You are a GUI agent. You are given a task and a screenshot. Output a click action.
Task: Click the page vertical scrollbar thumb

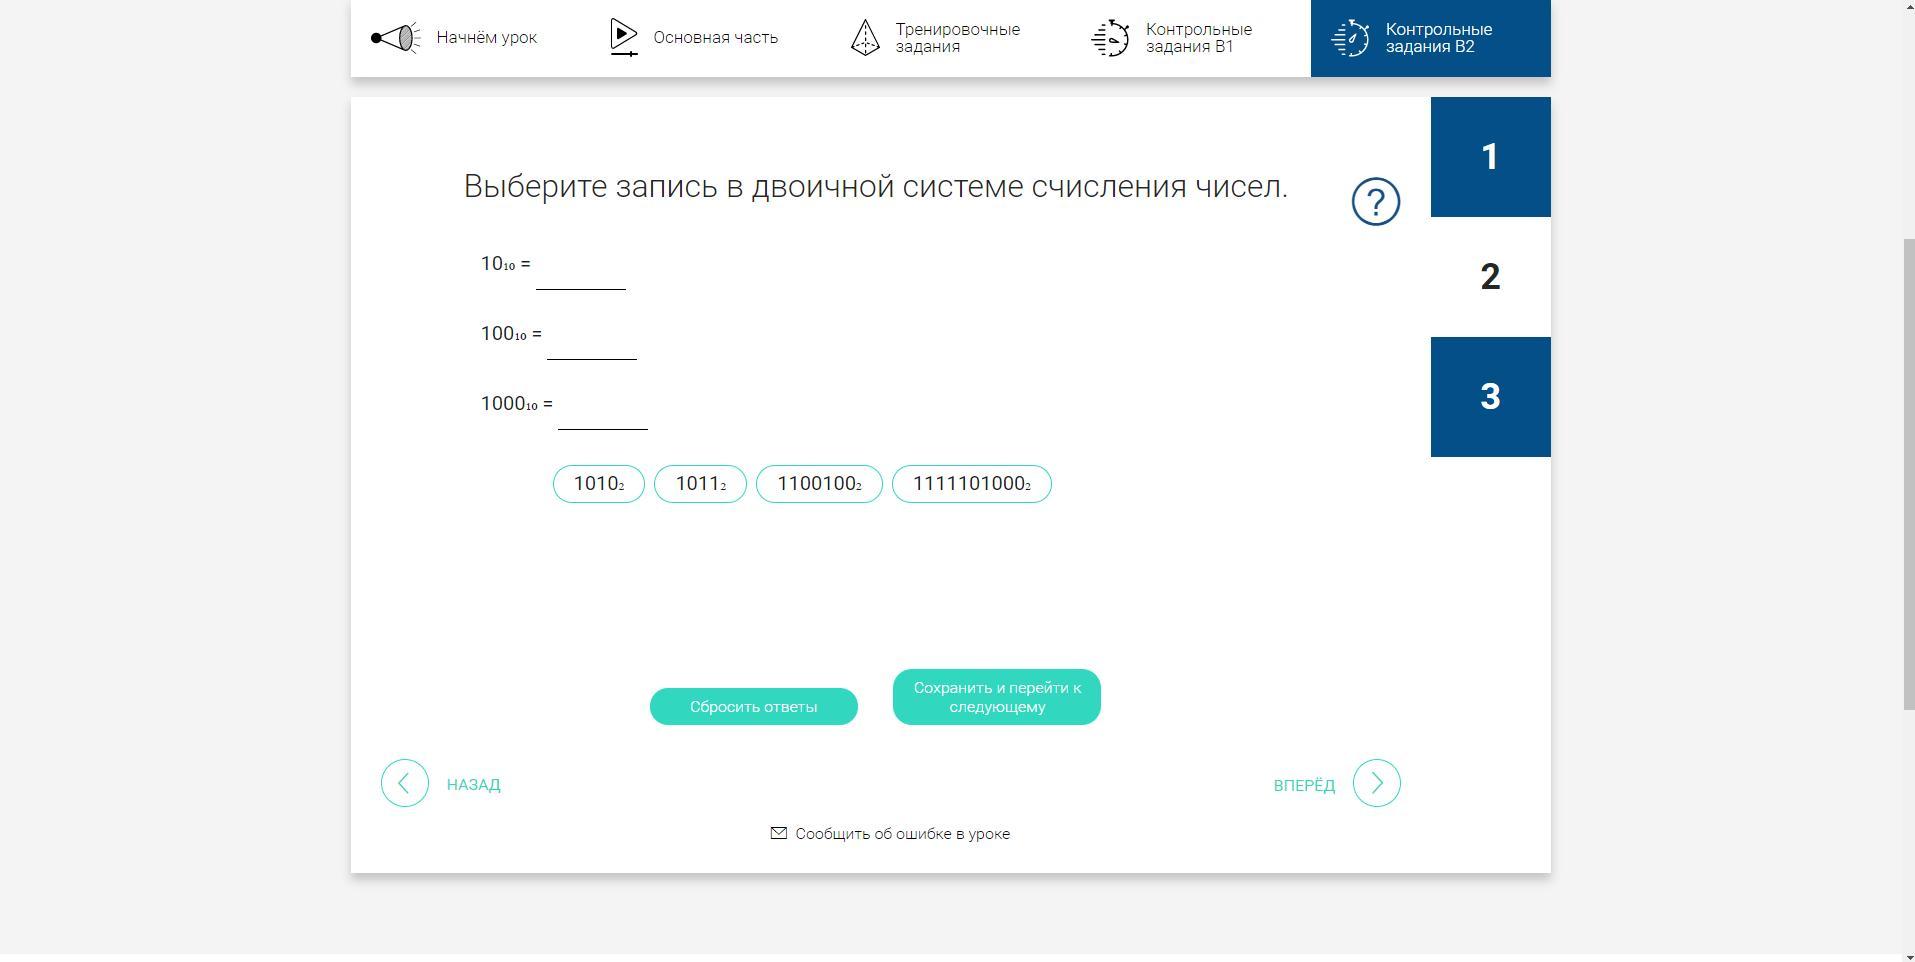[1908, 475]
